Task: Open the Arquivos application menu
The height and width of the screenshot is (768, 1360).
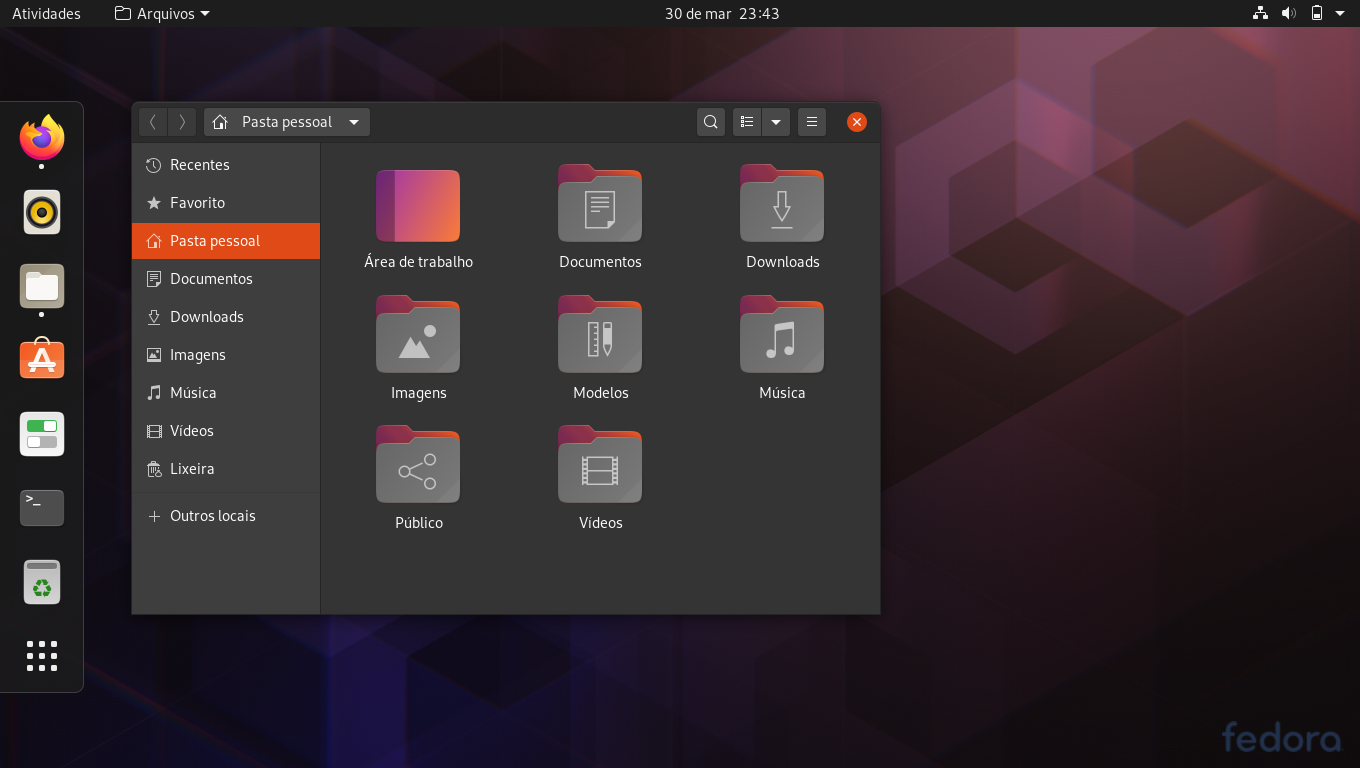Action: click(x=162, y=14)
